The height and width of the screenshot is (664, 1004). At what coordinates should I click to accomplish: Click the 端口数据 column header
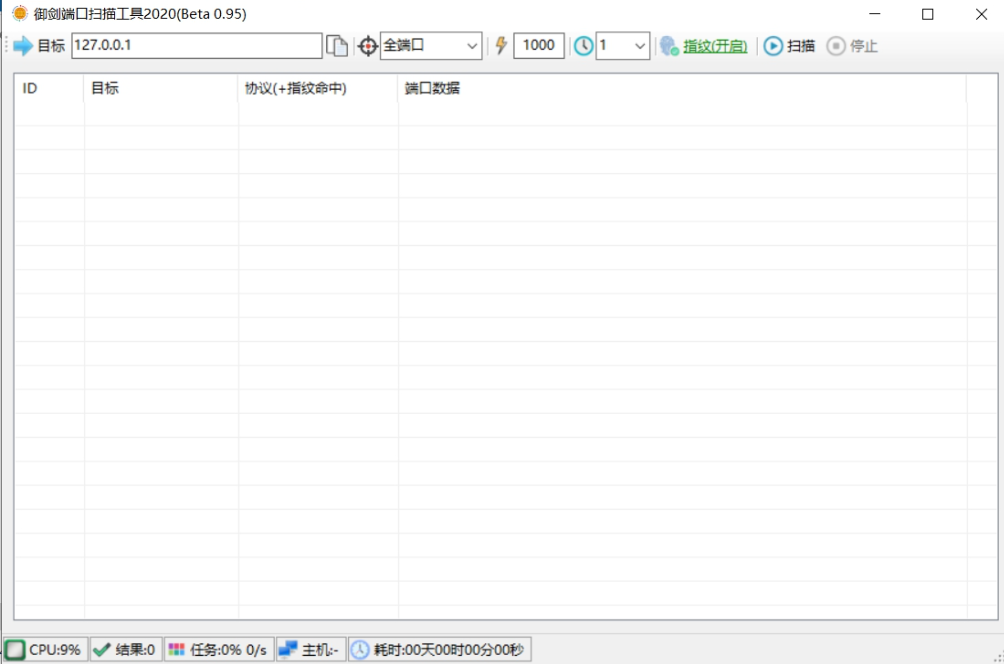pyautogui.click(x=680, y=88)
